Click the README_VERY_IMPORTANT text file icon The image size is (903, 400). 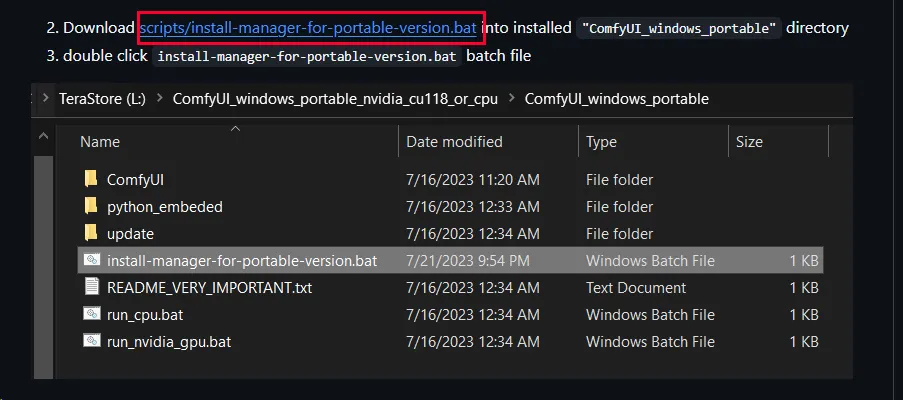[x=91, y=287]
